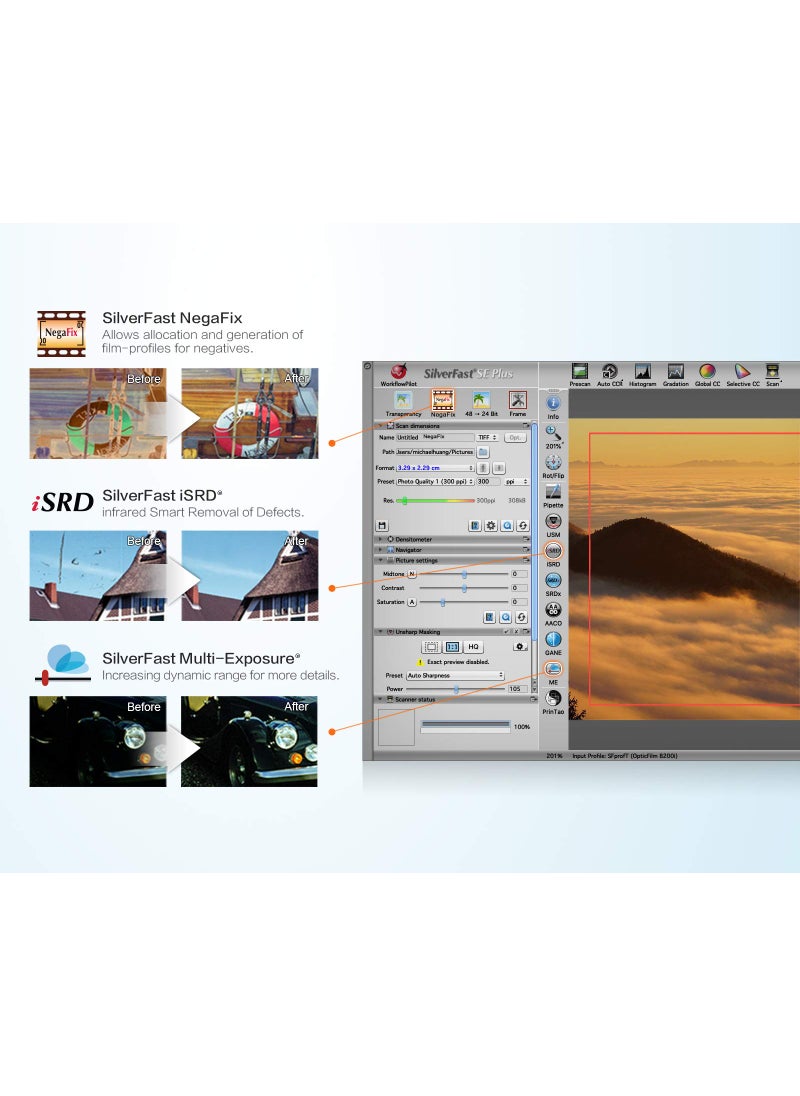
Task: Collapse the Scan dimensions section
Action: coord(381,425)
